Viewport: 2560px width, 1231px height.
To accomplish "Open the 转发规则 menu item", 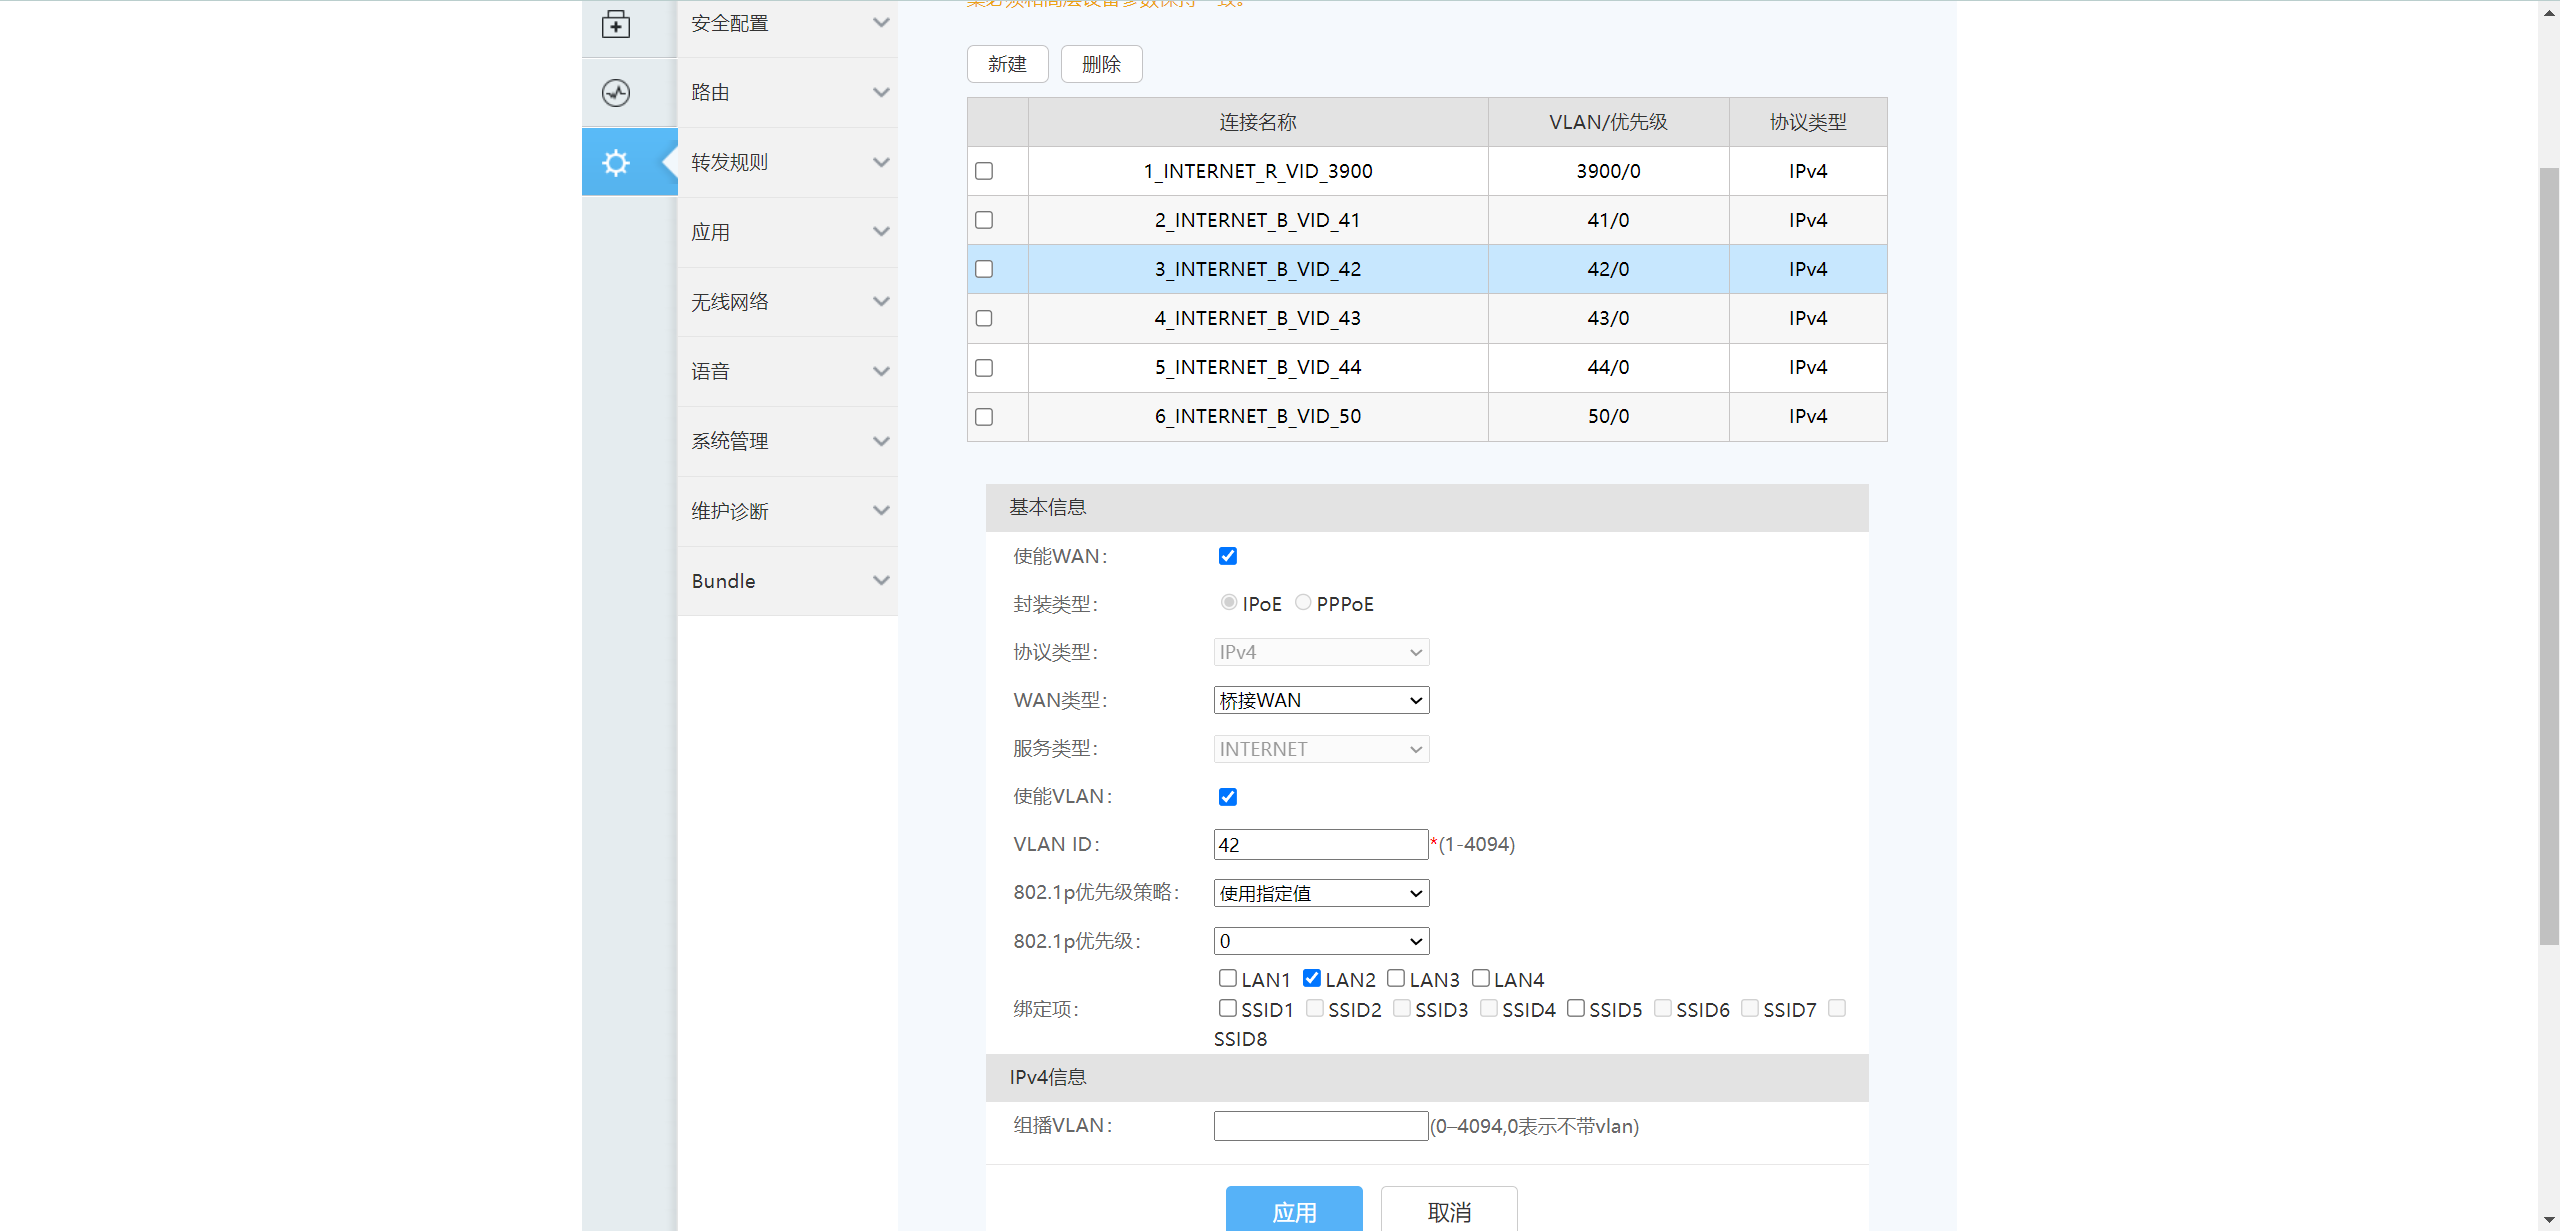I will point(730,162).
